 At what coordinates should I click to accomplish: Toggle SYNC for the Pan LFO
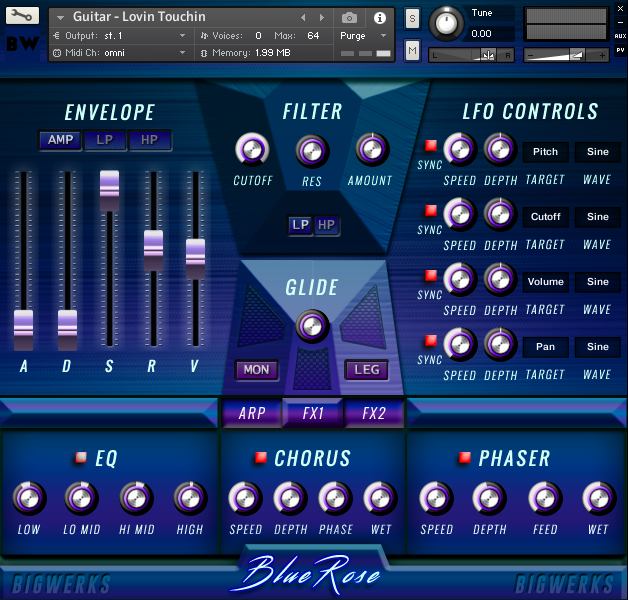pyautogui.click(x=431, y=340)
